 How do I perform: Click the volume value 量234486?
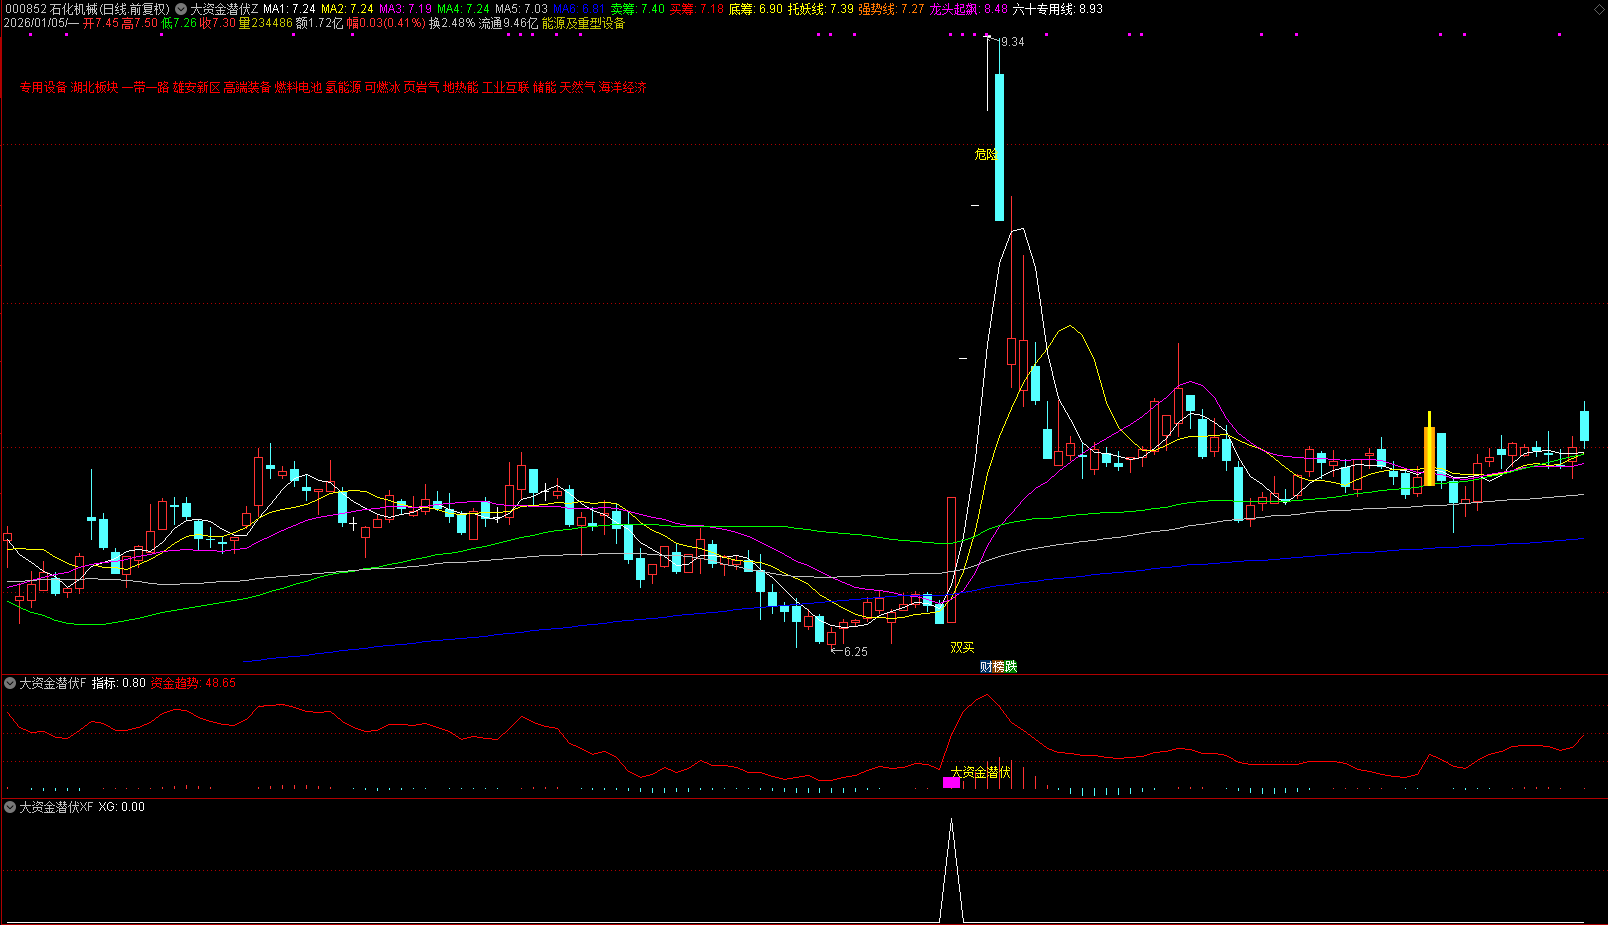(266, 23)
